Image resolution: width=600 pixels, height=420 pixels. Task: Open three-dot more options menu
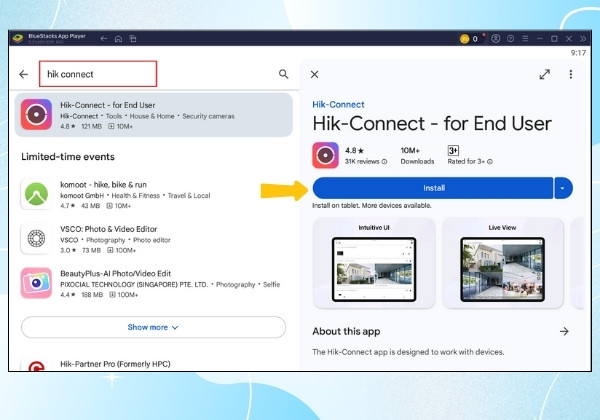571,74
